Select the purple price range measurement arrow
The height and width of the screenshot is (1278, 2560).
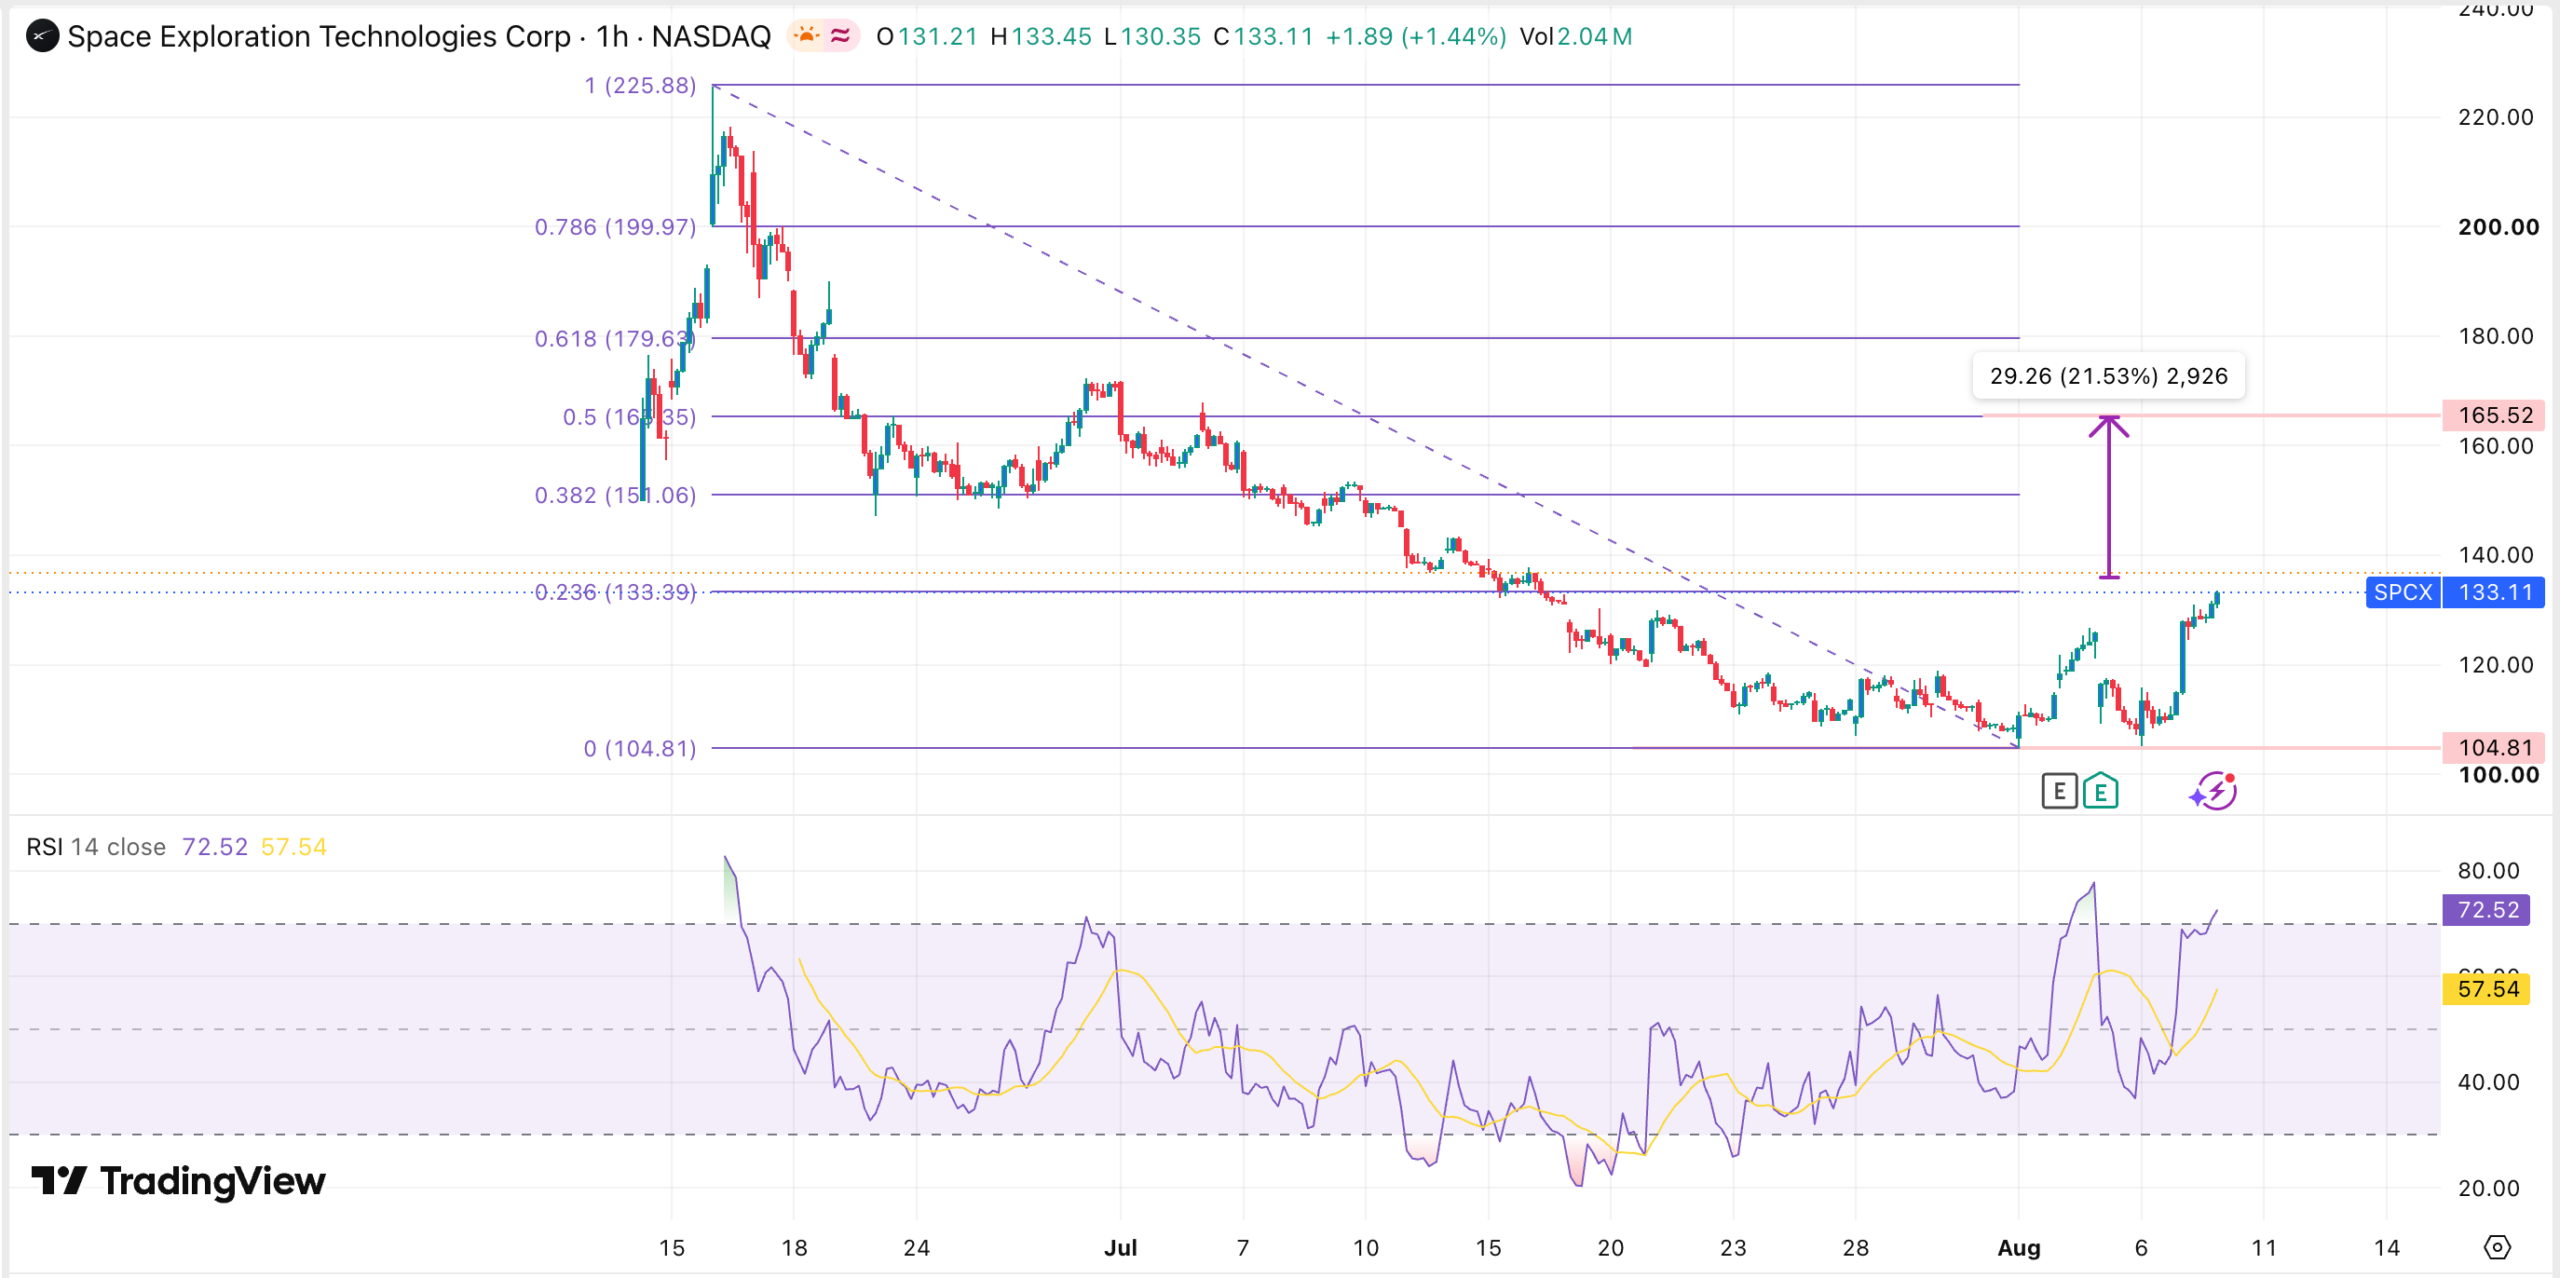point(2109,497)
